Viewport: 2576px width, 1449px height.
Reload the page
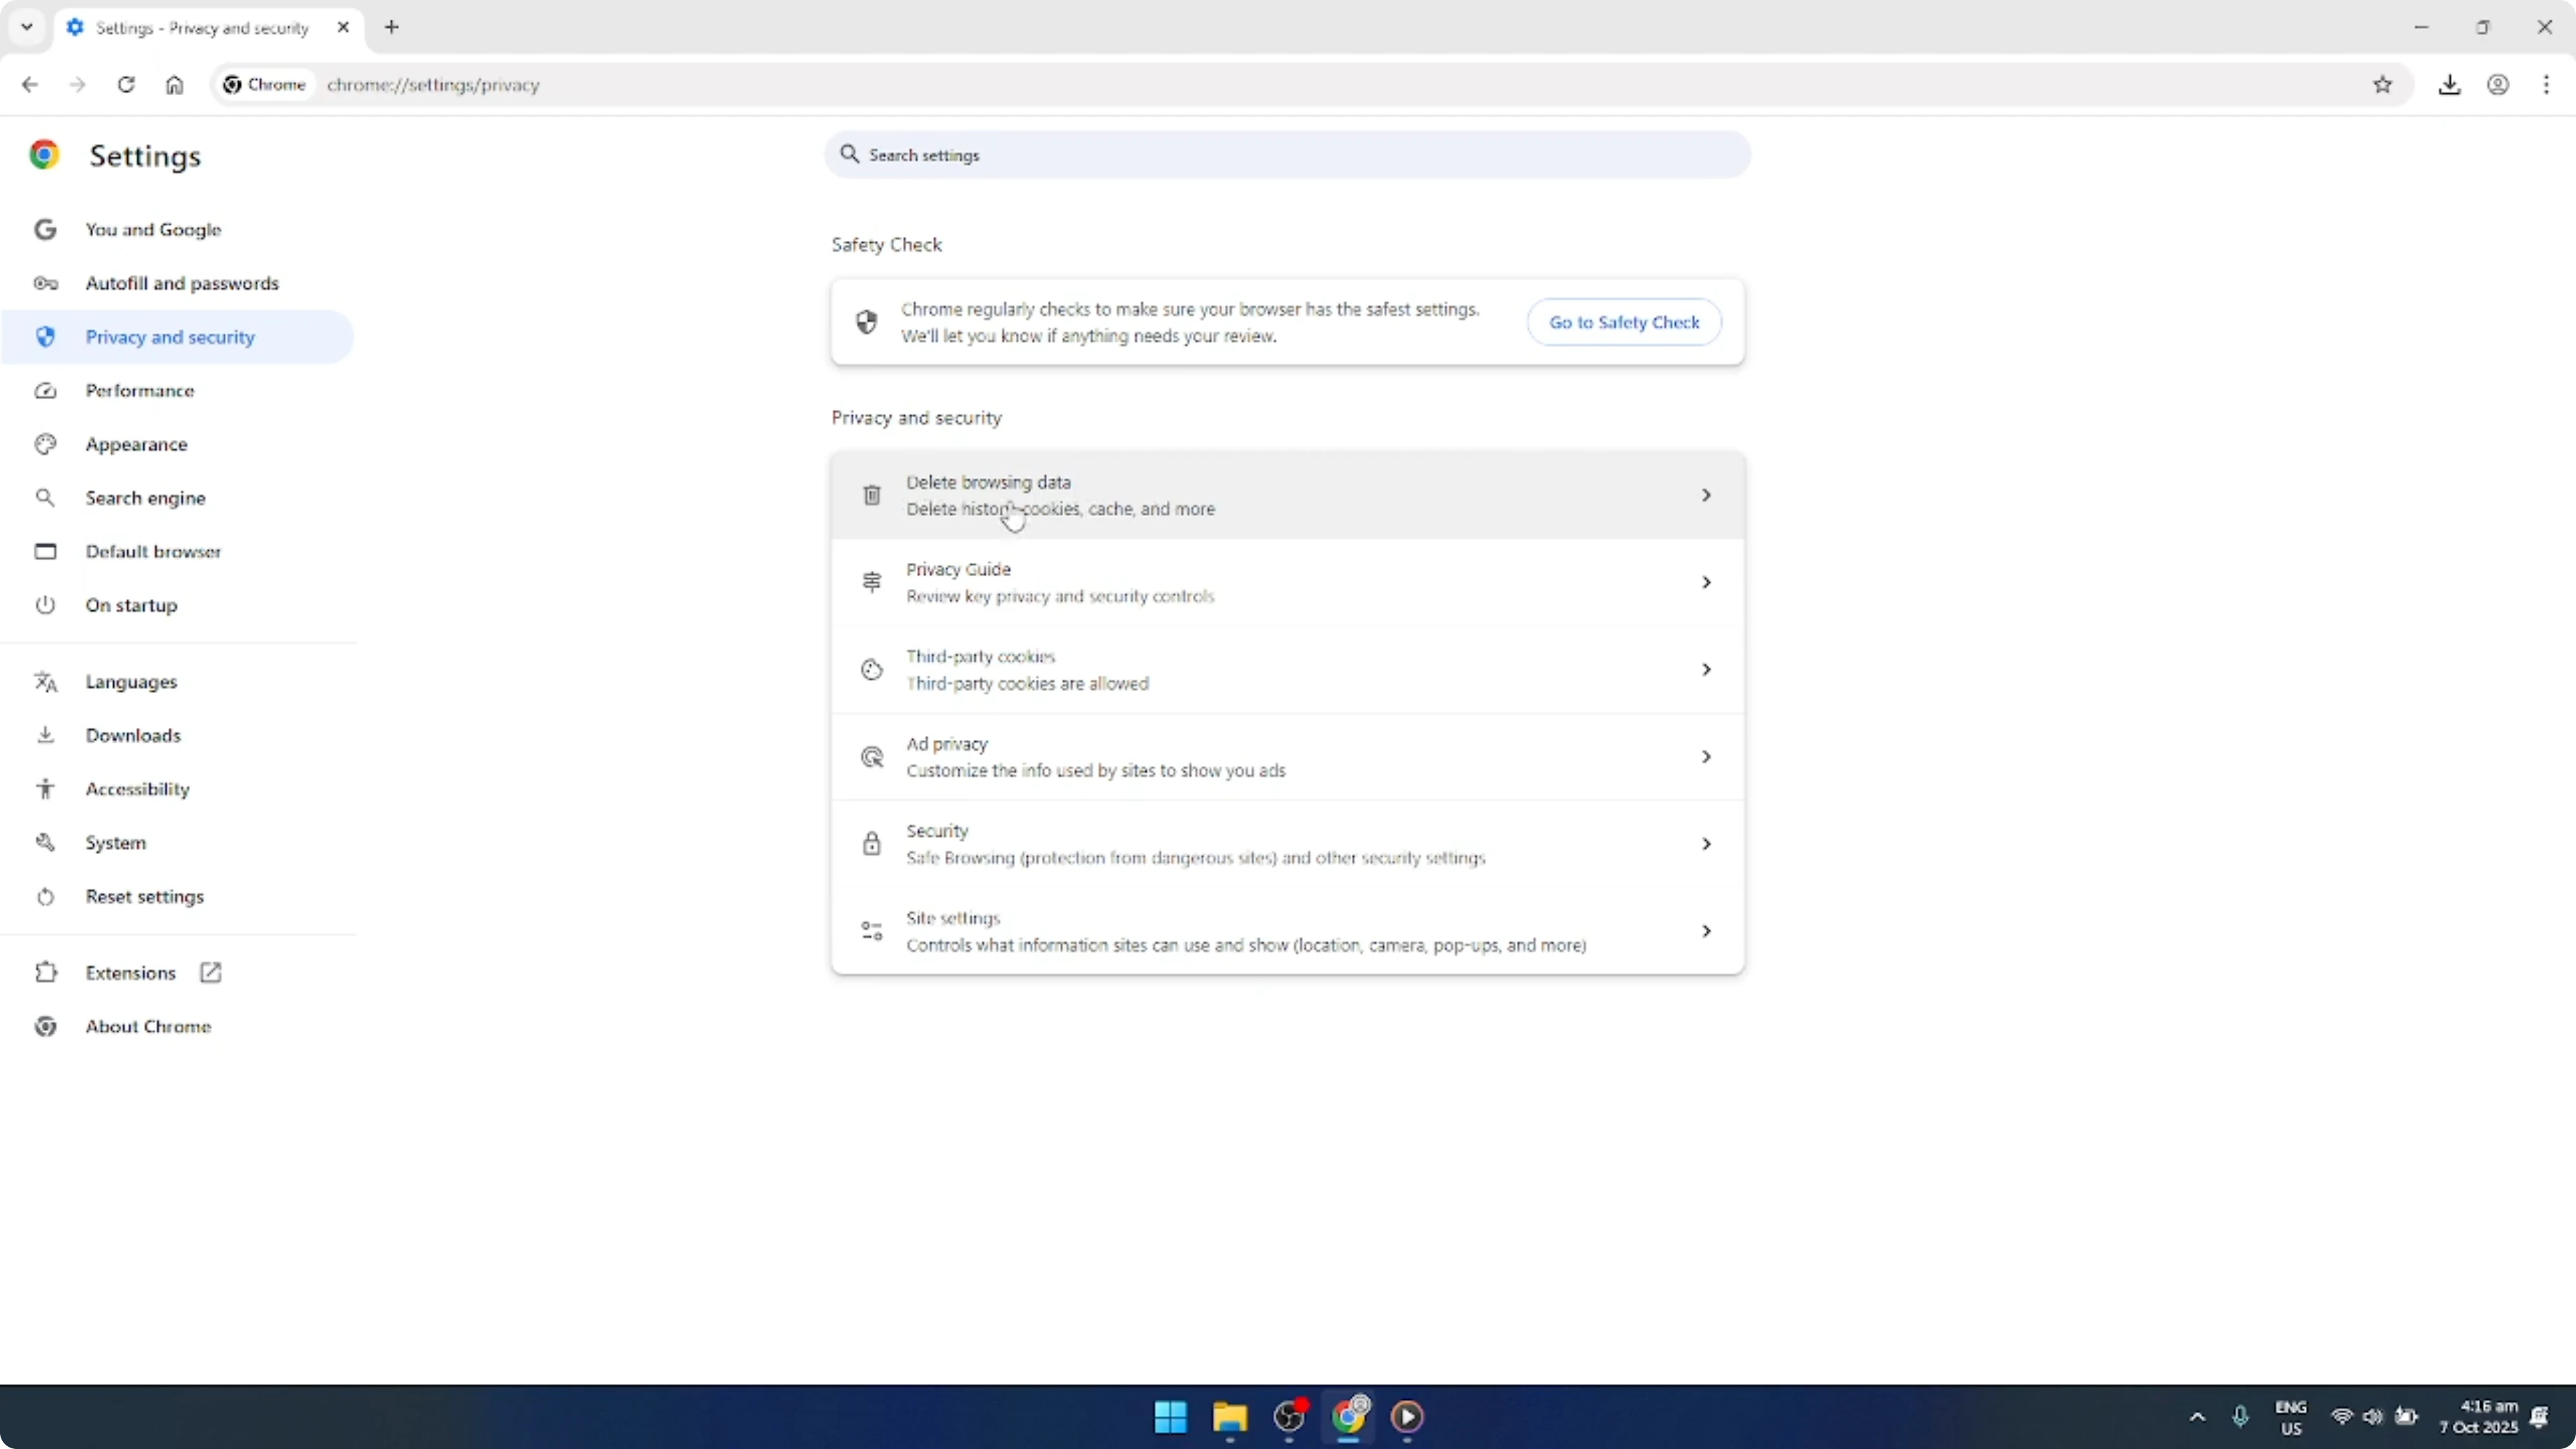pyautogui.click(x=126, y=85)
